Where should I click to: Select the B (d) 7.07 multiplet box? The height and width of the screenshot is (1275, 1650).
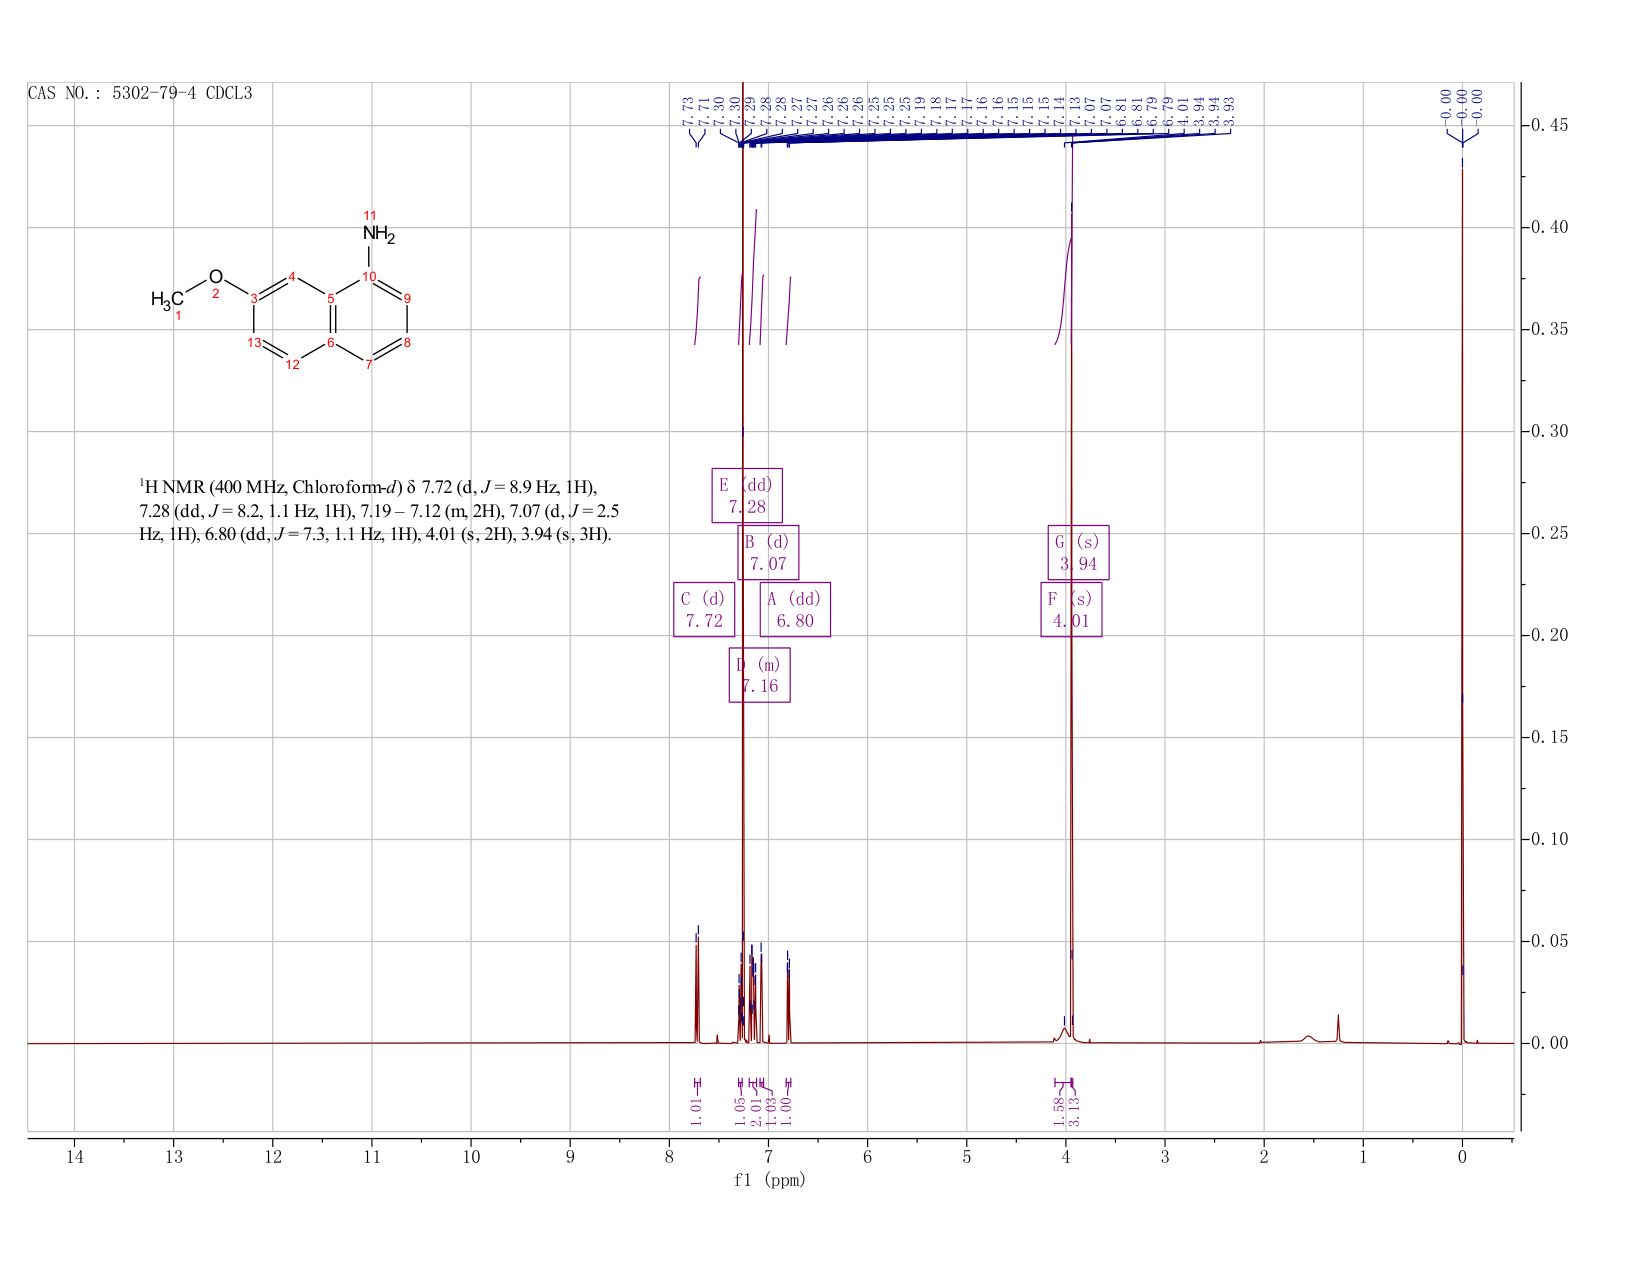tap(768, 552)
